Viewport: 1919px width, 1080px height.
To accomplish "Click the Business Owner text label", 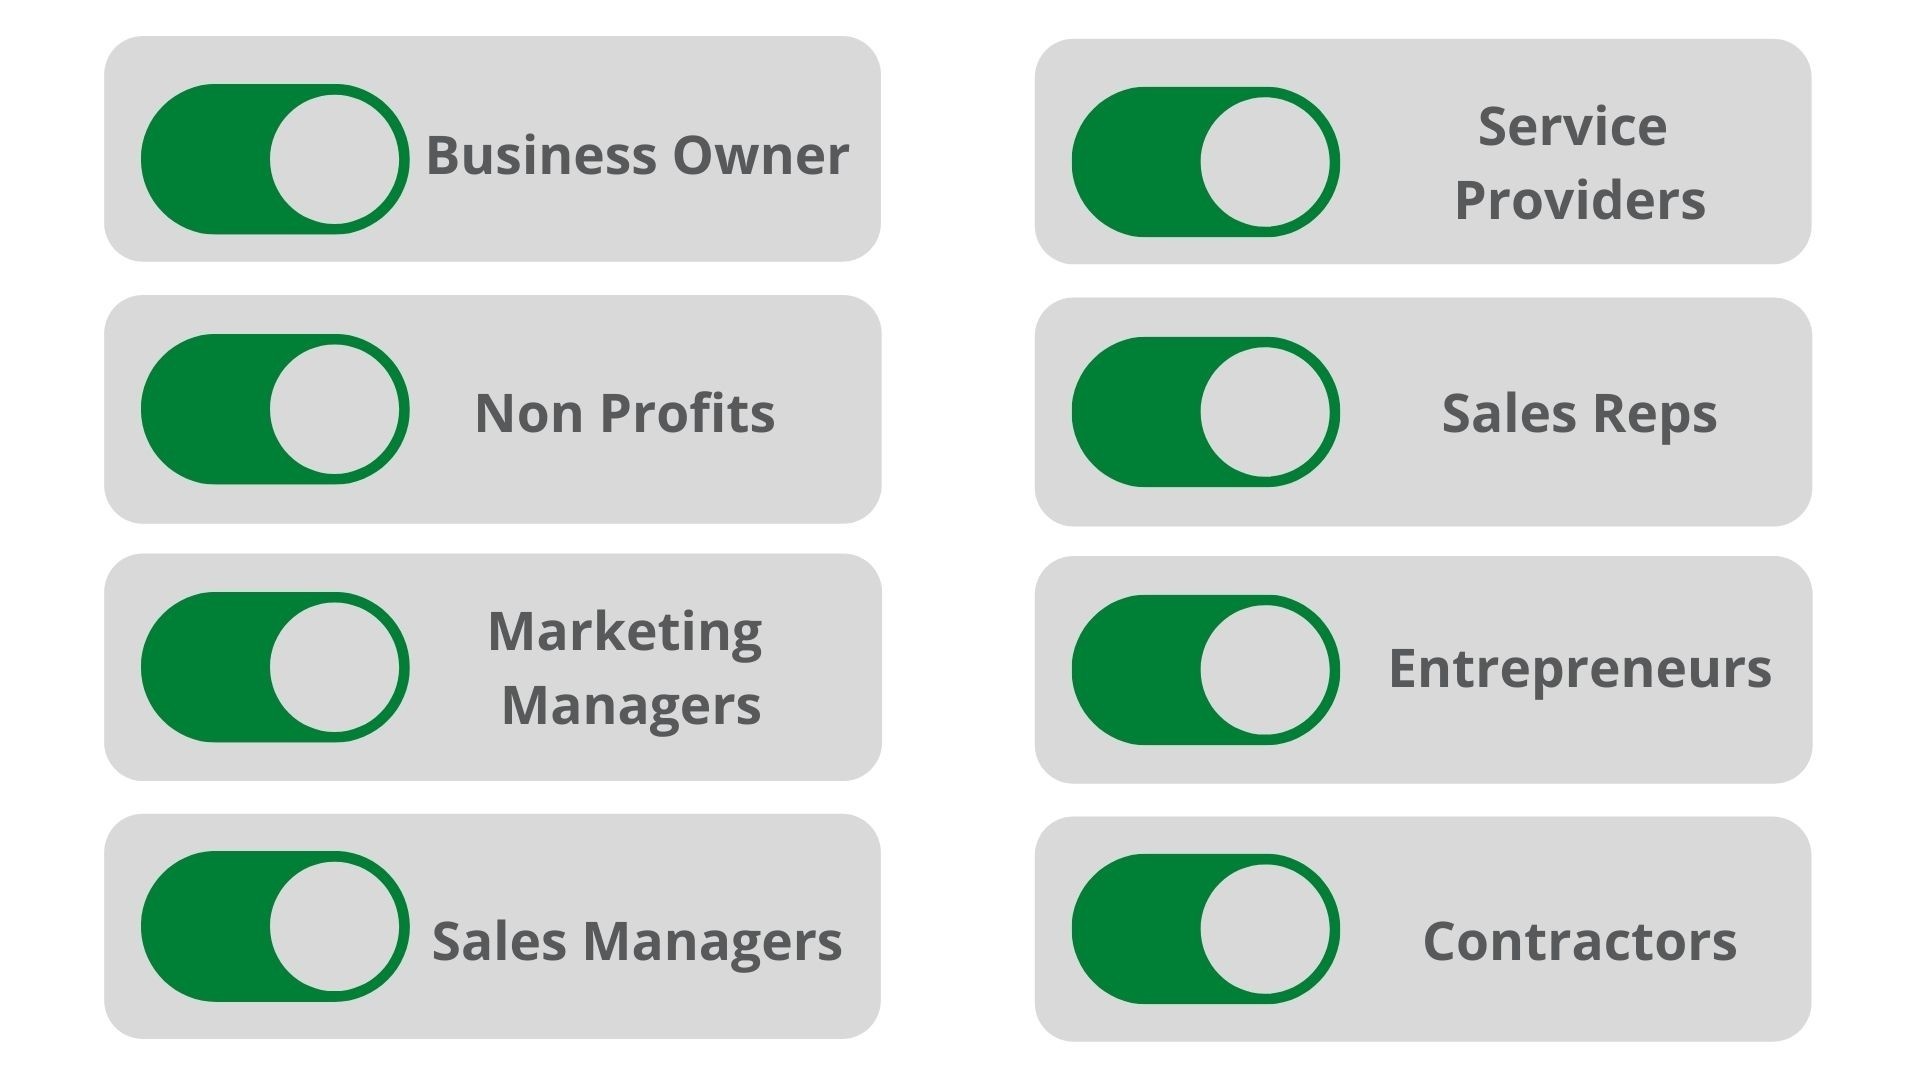I will 637,155.
